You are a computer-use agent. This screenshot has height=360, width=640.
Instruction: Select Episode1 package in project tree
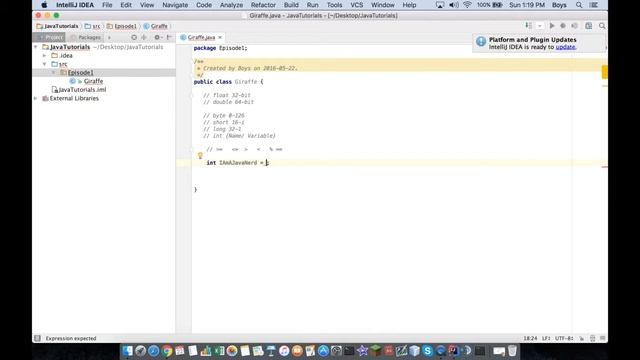tap(80, 73)
